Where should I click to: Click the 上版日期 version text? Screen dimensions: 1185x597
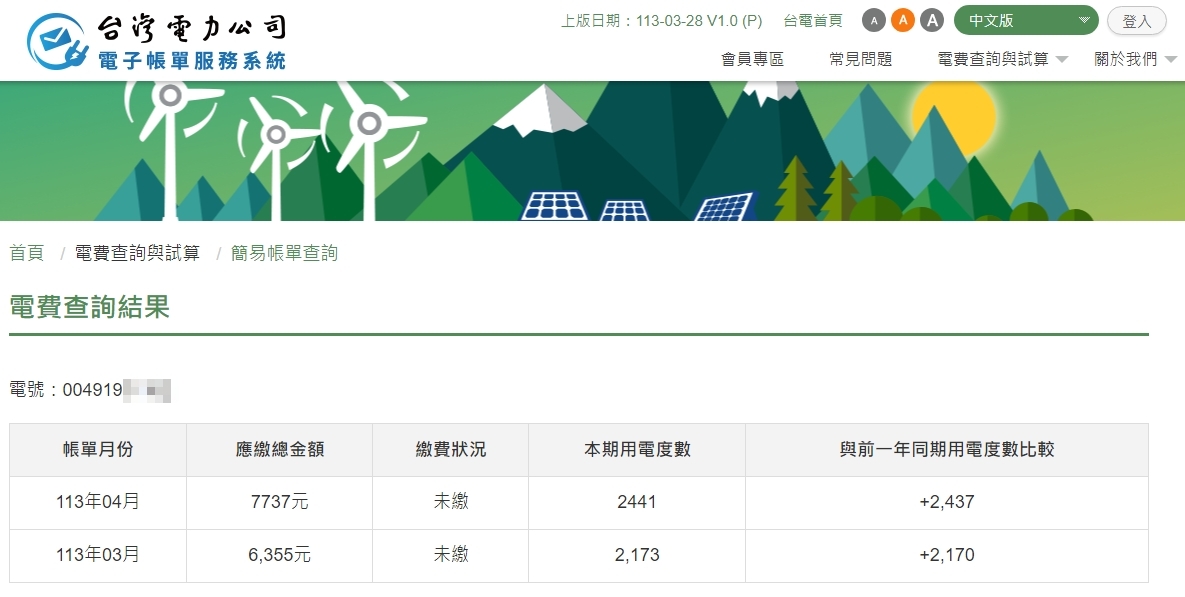point(661,20)
